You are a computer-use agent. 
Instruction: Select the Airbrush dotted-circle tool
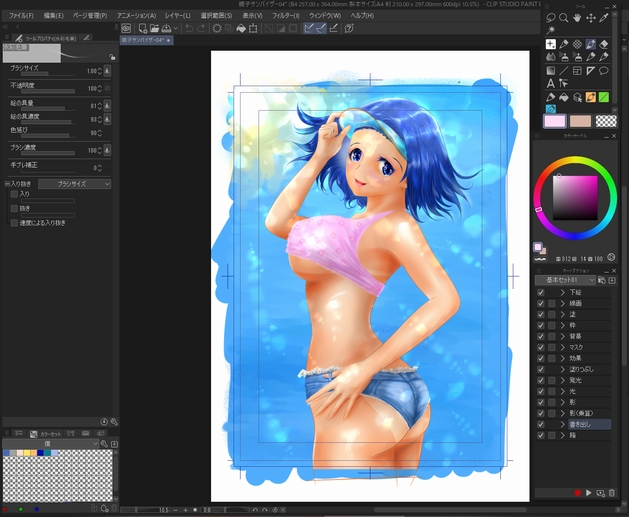[x=577, y=44]
